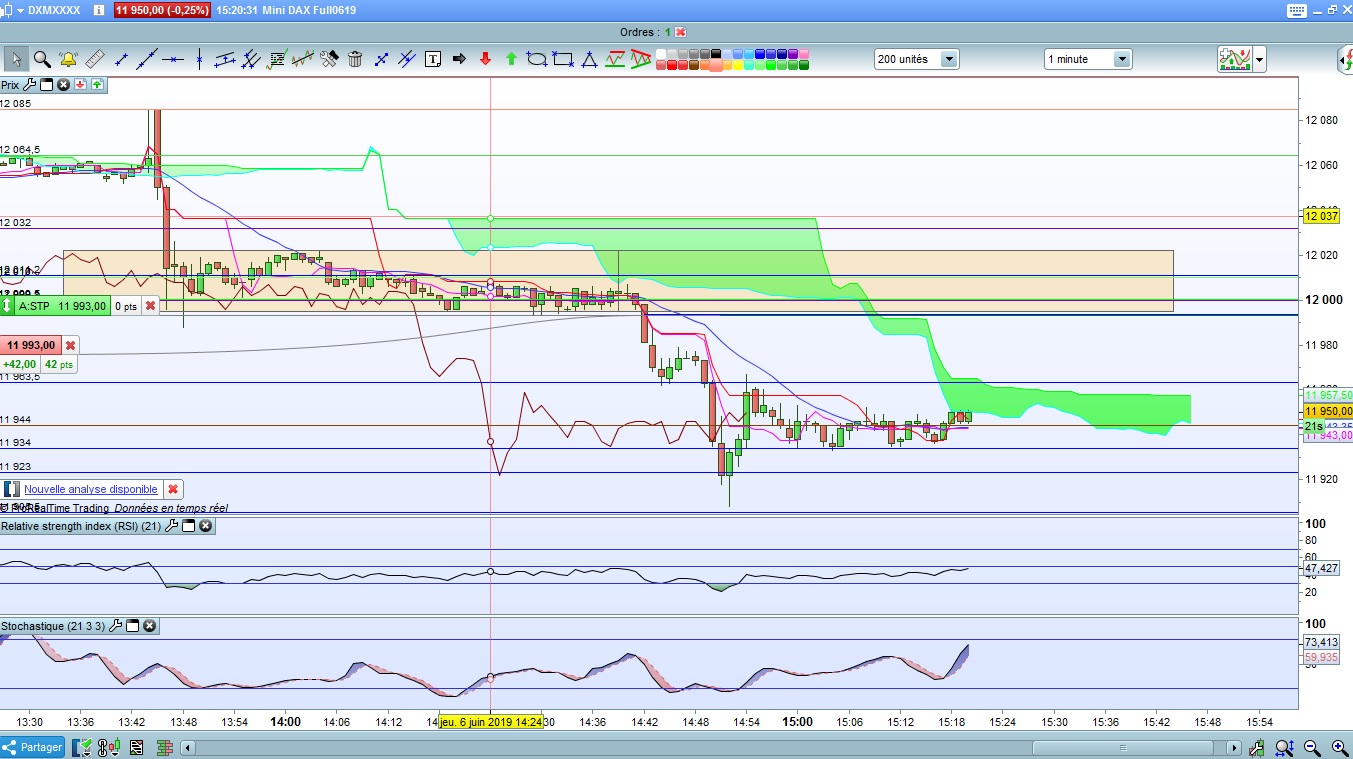Image resolution: width=1353 pixels, height=759 pixels.
Task: Open Nouvelle analyse disponible link
Action: [x=91, y=489]
